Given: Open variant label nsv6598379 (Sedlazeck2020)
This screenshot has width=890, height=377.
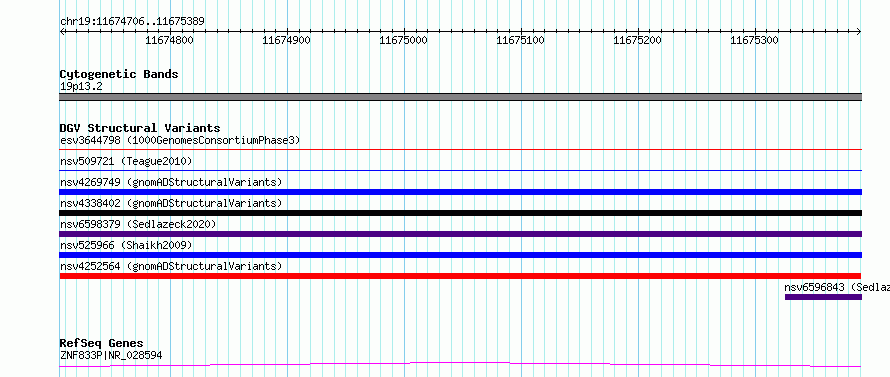Looking at the screenshot, I should (x=138, y=224).
